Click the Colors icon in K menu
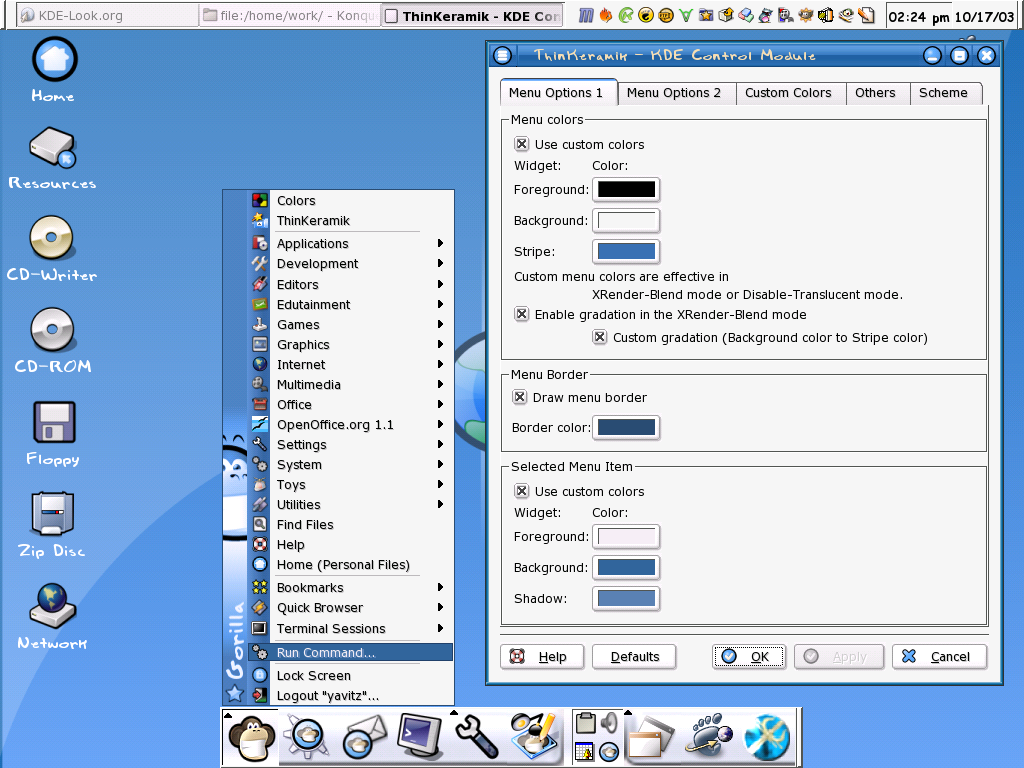 point(260,200)
